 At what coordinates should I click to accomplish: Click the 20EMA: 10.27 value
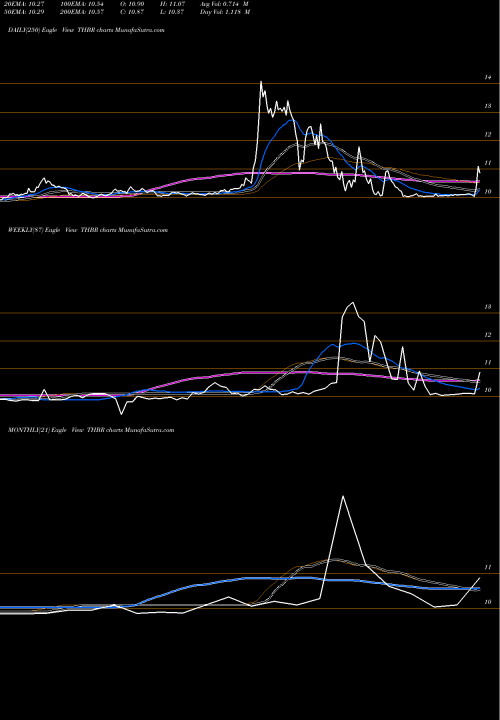(22, 4)
